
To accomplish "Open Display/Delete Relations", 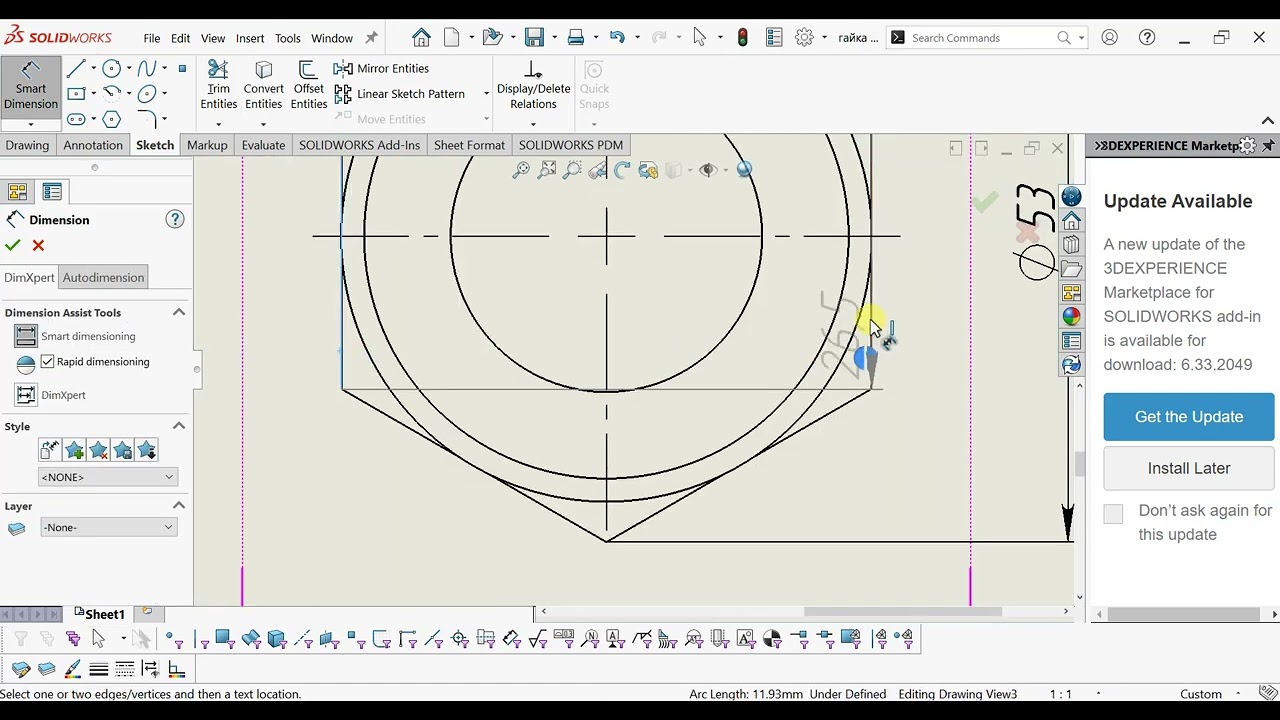I will coord(533,86).
